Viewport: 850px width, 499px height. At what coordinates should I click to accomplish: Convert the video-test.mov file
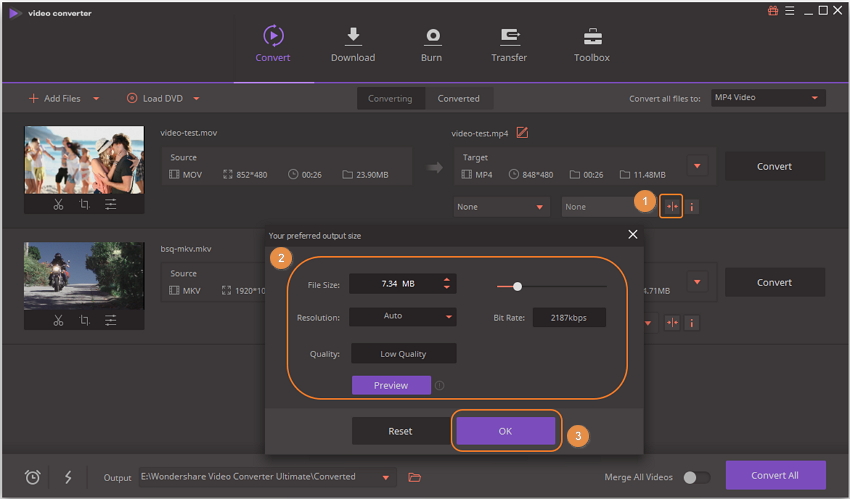pyautogui.click(x=774, y=166)
